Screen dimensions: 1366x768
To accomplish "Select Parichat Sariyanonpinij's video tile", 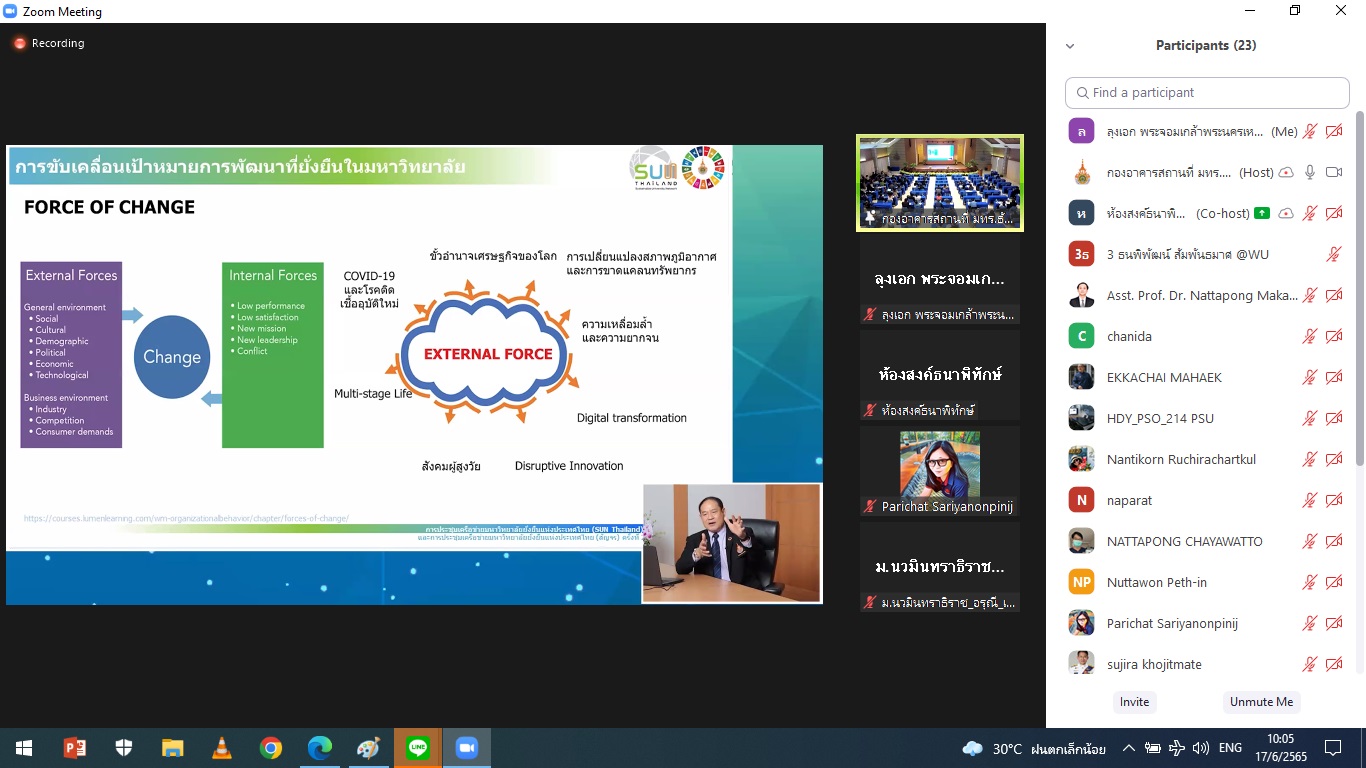I will pyautogui.click(x=940, y=471).
